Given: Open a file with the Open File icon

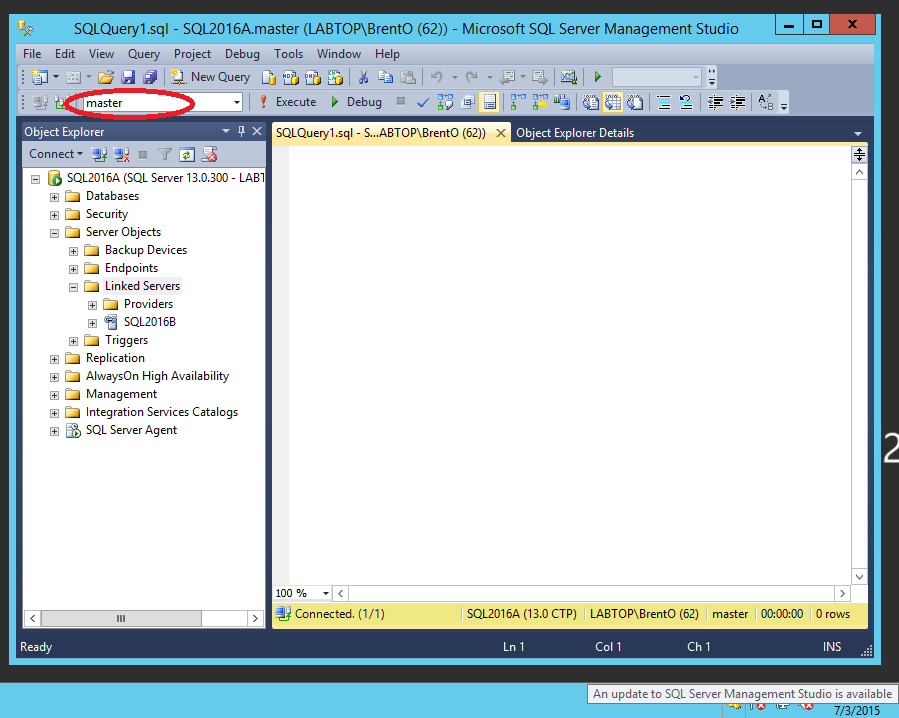Looking at the screenshot, I should tap(105, 77).
